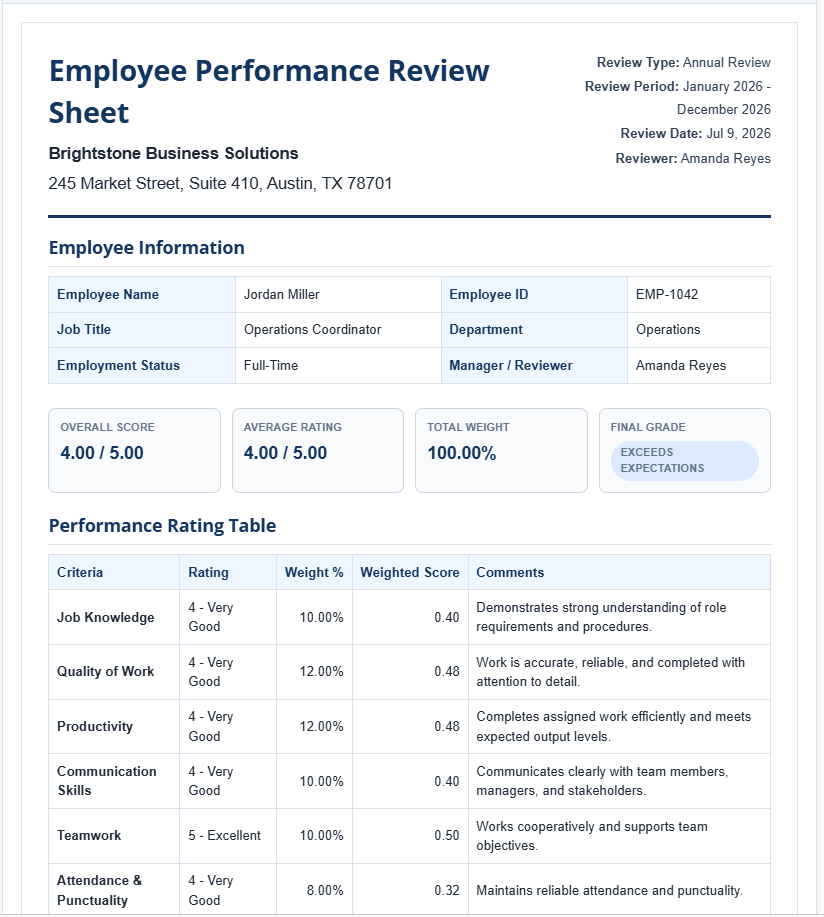Click the Attendance 0.32 weighted score
The height and width of the screenshot is (917, 824).
coord(410,890)
